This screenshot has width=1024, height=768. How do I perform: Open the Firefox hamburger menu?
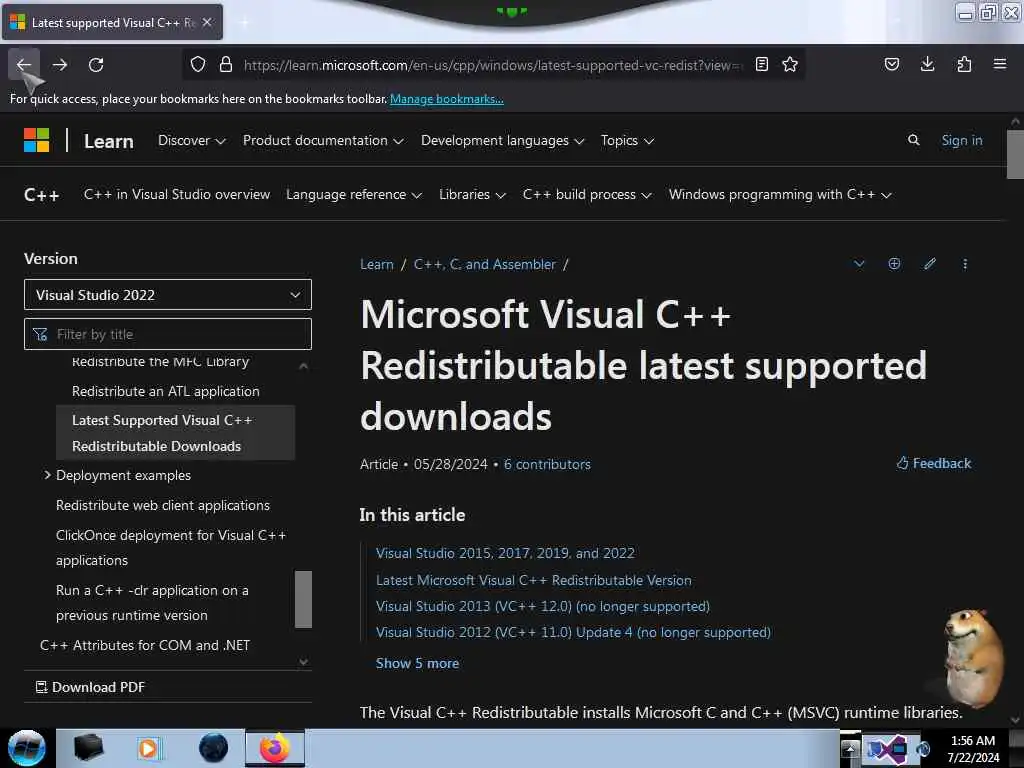point(1000,64)
